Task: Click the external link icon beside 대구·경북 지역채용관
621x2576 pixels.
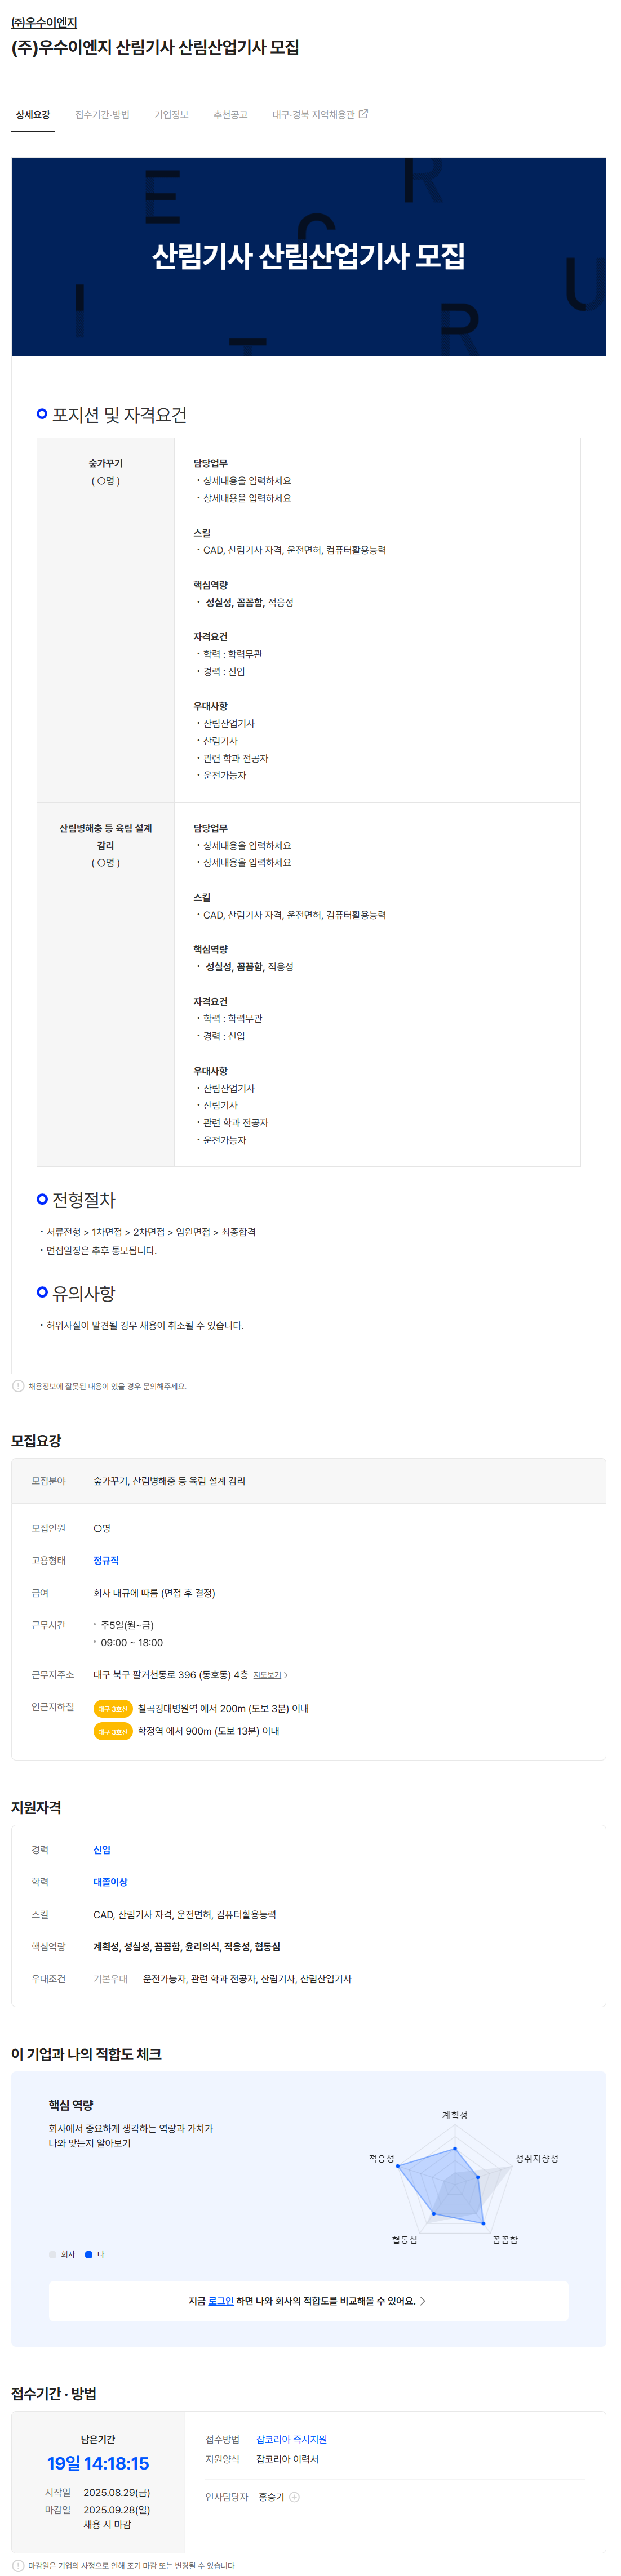Action: click(363, 114)
